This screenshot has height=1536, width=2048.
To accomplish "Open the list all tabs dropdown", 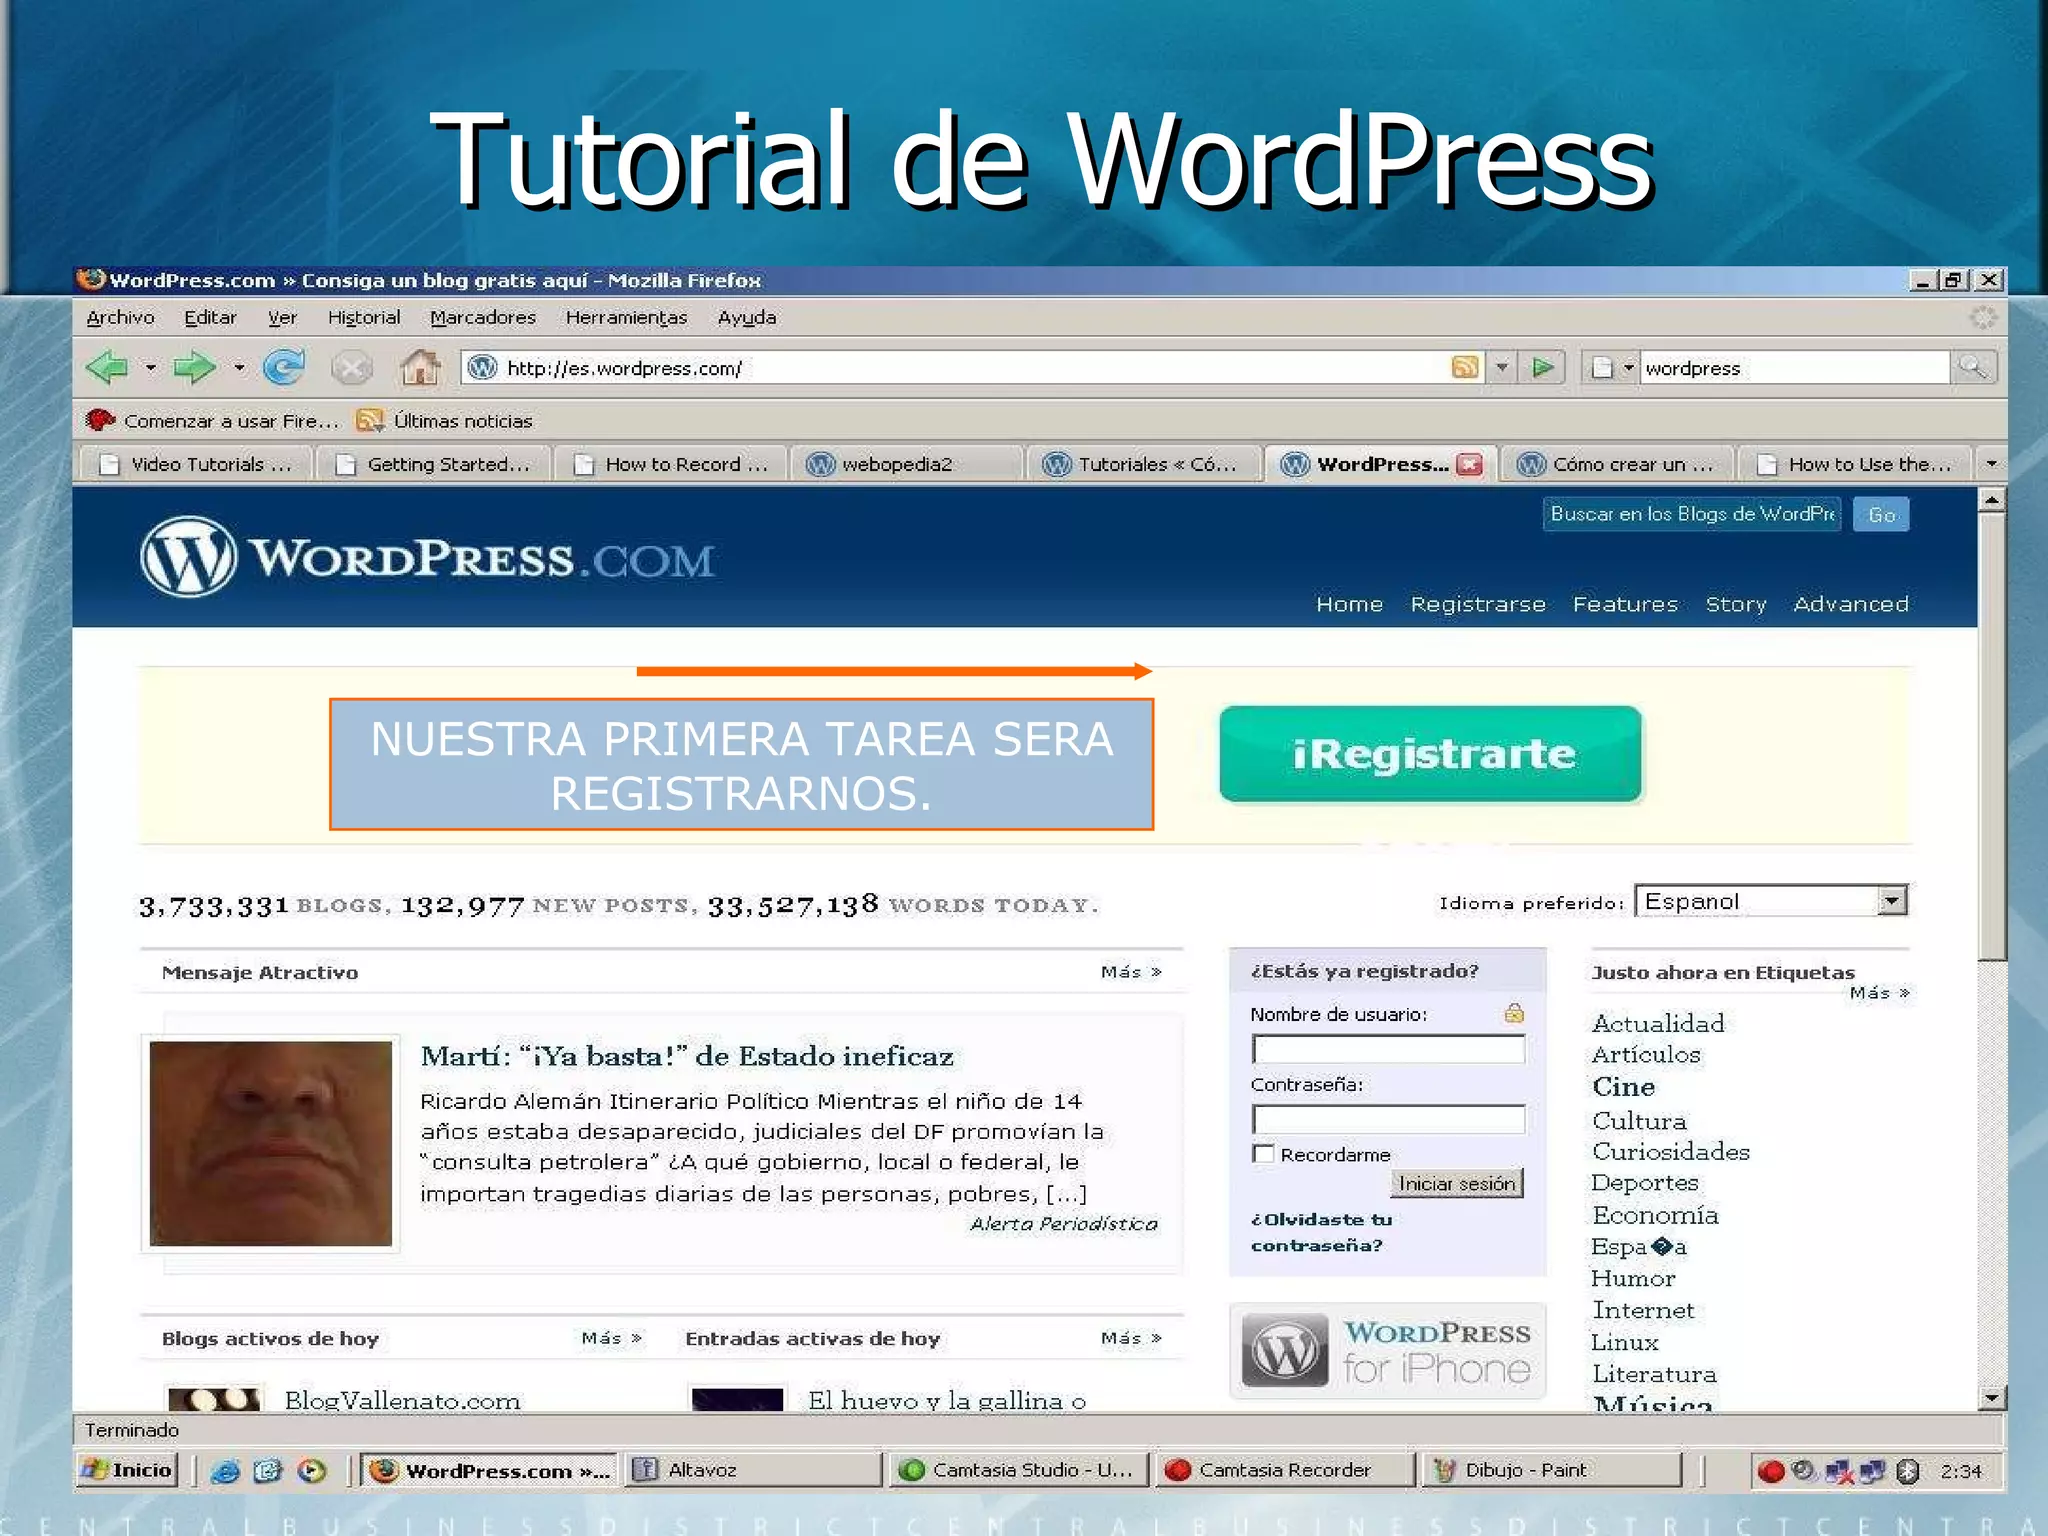I will coord(1991,464).
